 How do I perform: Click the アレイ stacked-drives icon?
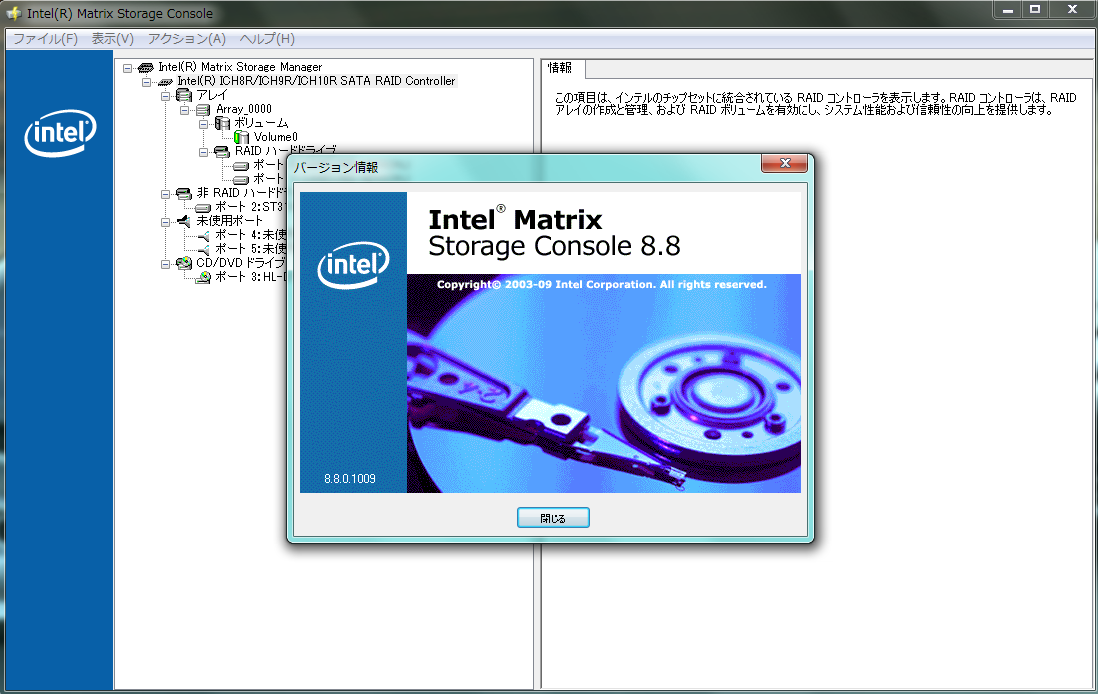tap(184, 95)
